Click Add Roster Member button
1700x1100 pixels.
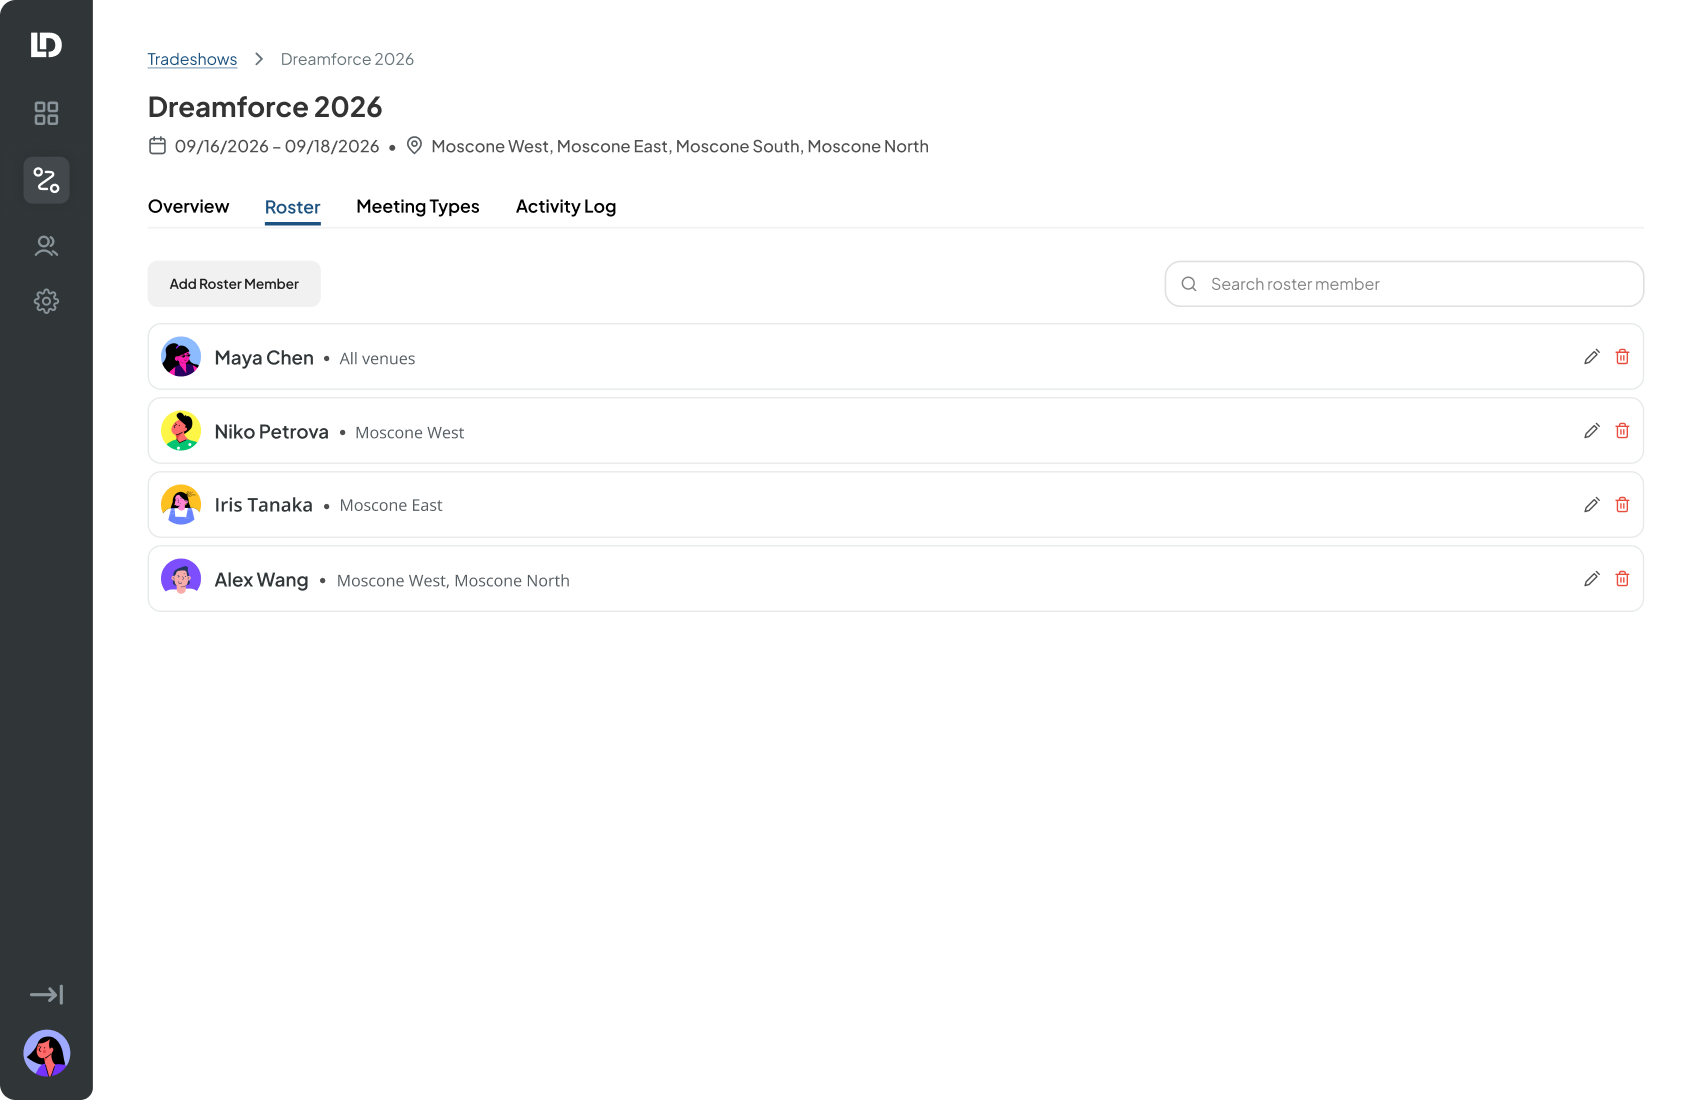point(234,284)
